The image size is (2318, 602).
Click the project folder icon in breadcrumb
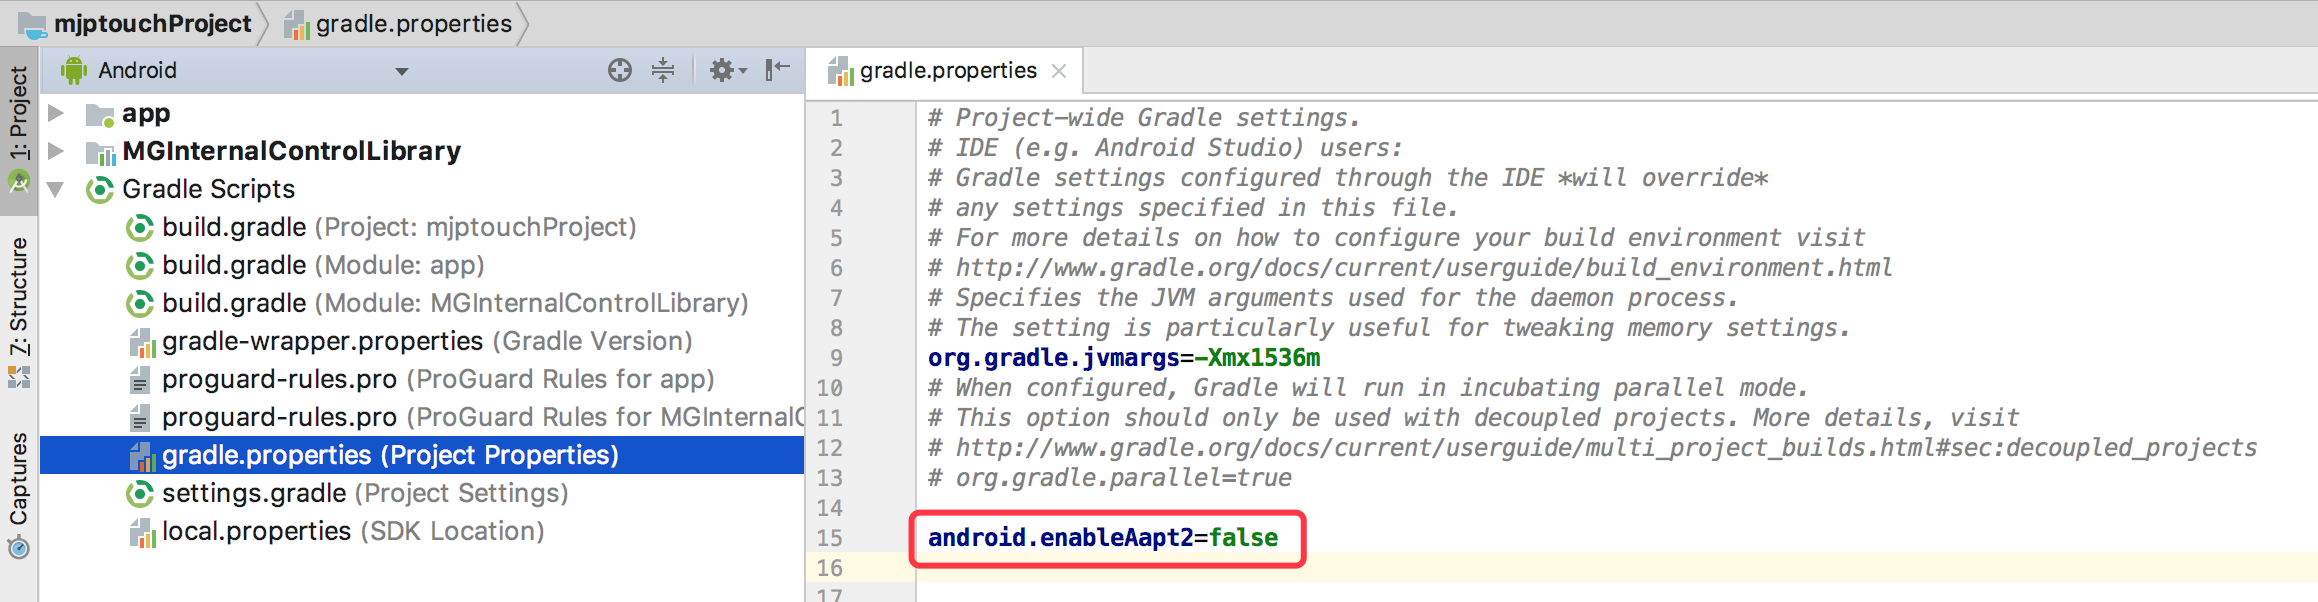pos(33,25)
